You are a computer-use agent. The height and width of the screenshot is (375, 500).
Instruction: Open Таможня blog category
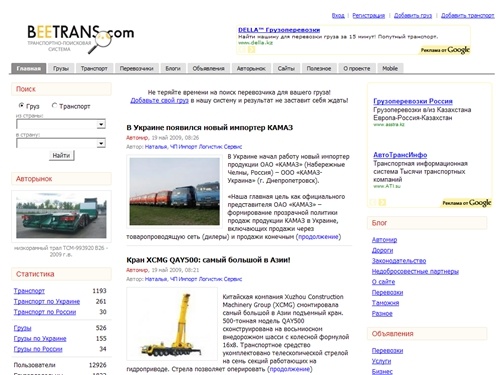click(385, 303)
